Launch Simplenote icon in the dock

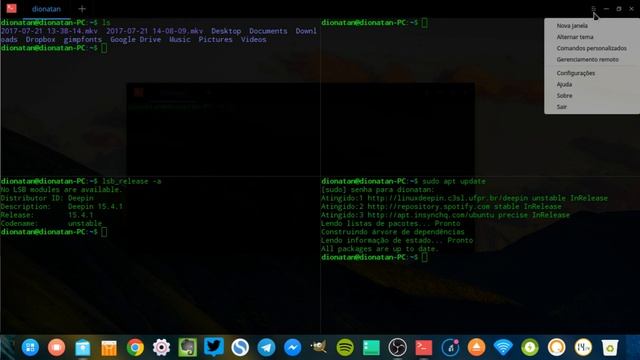point(240,348)
